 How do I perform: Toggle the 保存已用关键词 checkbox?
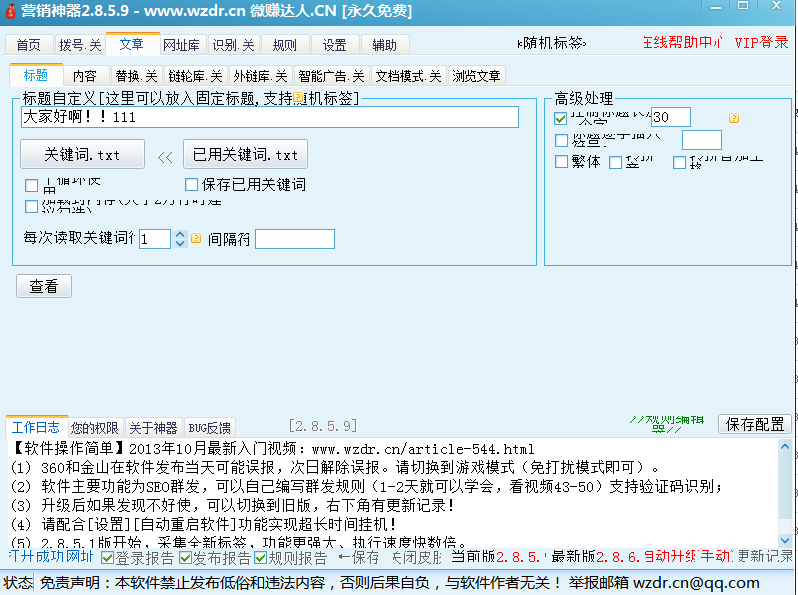pyautogui.click(x=191, y=184)
